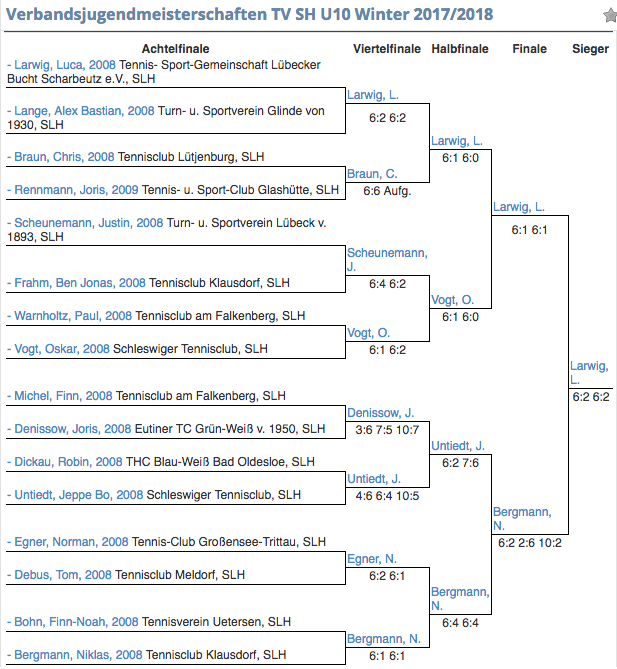Select Bergmann, Niklas, 2008 player link

[78, 655]
